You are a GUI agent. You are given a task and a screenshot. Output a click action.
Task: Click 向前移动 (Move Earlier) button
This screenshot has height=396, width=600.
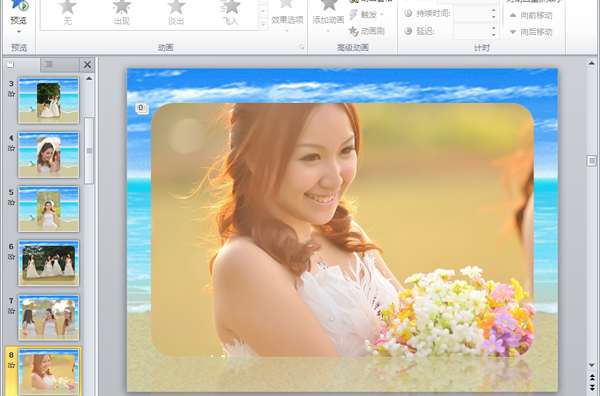pyautogui.click(x=531, y=15)
